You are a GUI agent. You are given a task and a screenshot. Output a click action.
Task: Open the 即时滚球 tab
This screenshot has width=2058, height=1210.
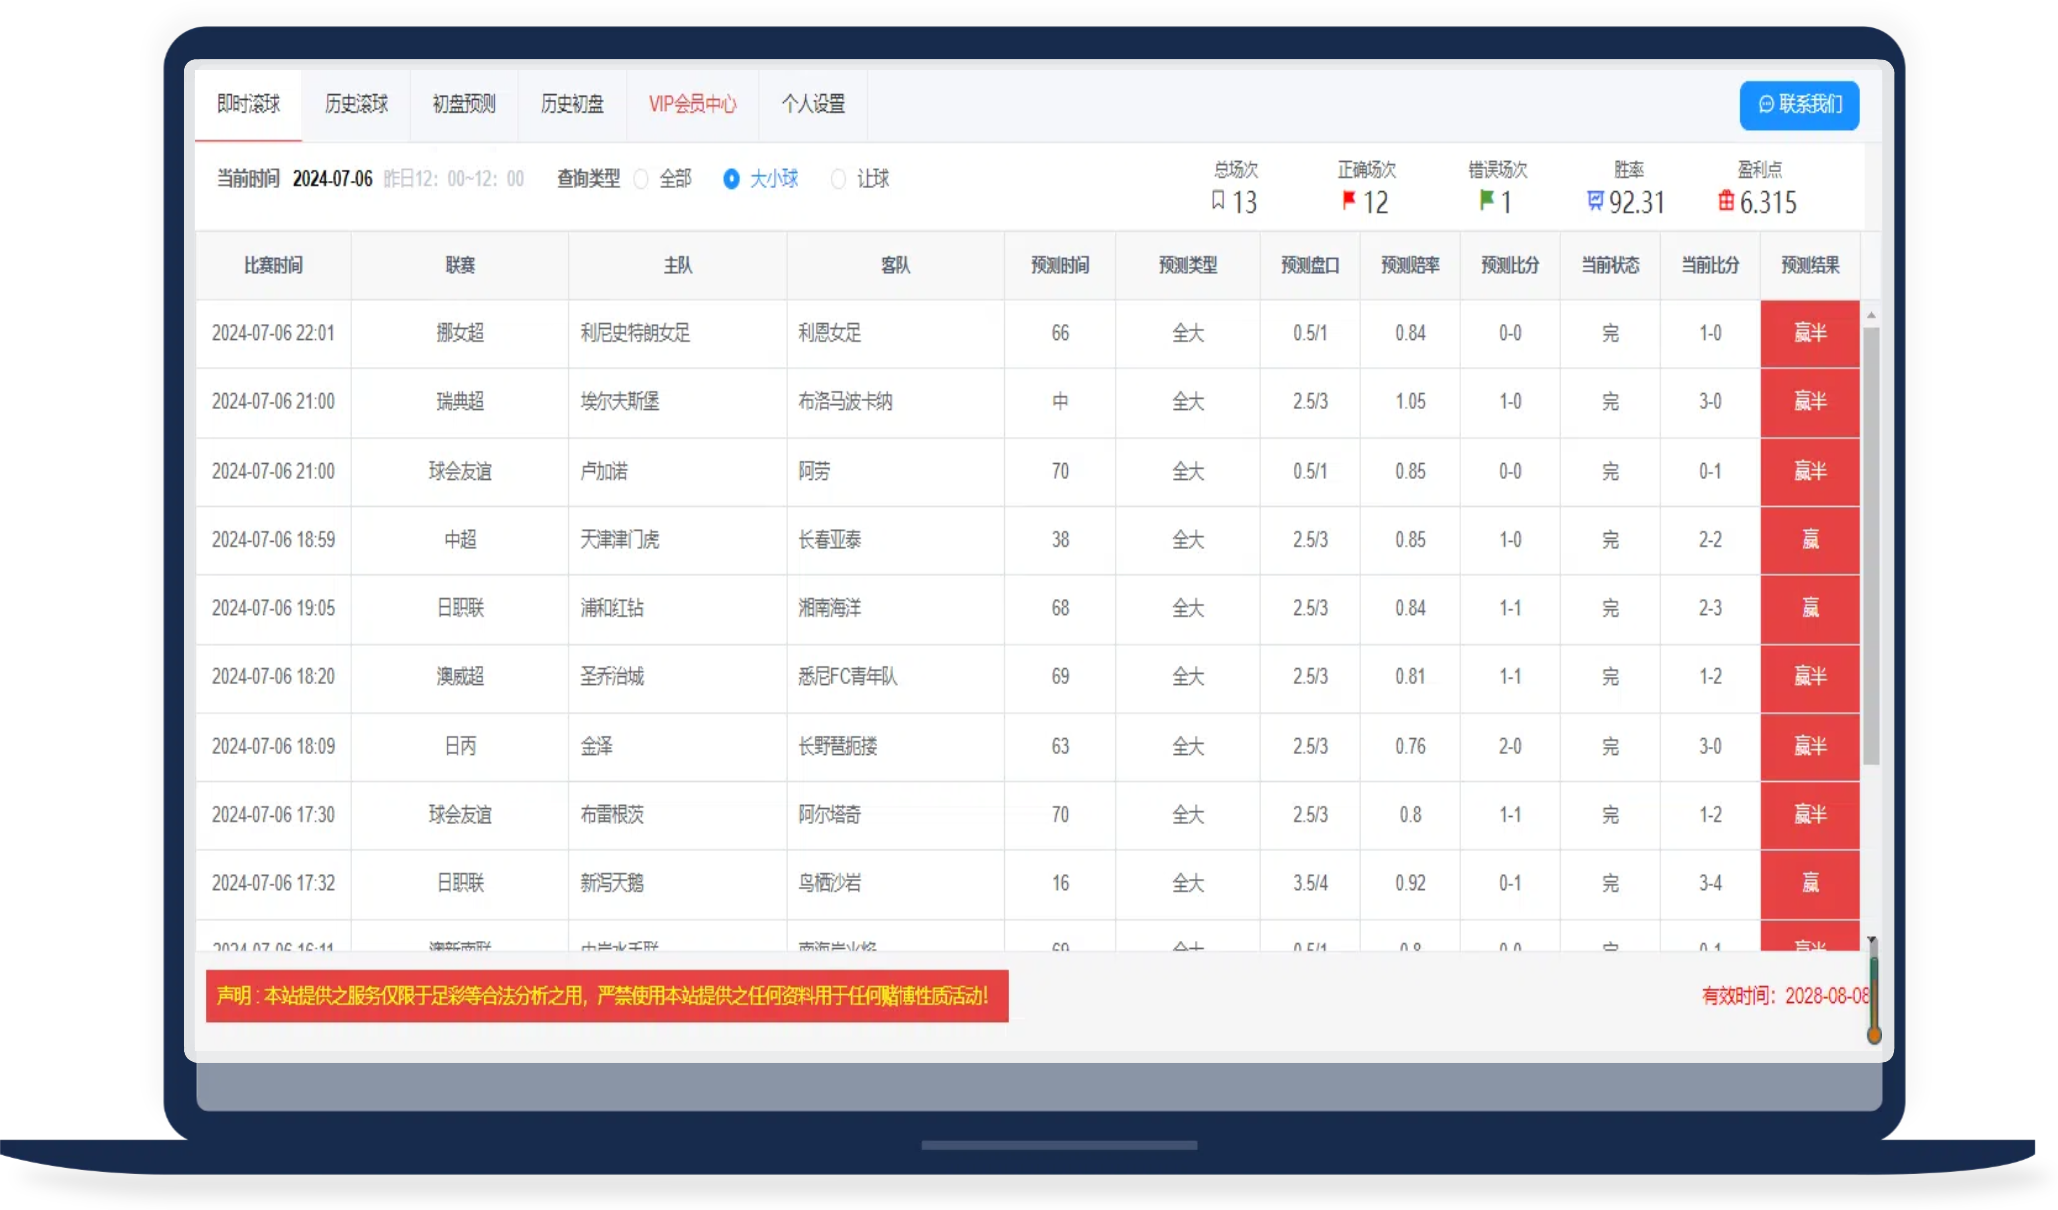click(248, 104)
